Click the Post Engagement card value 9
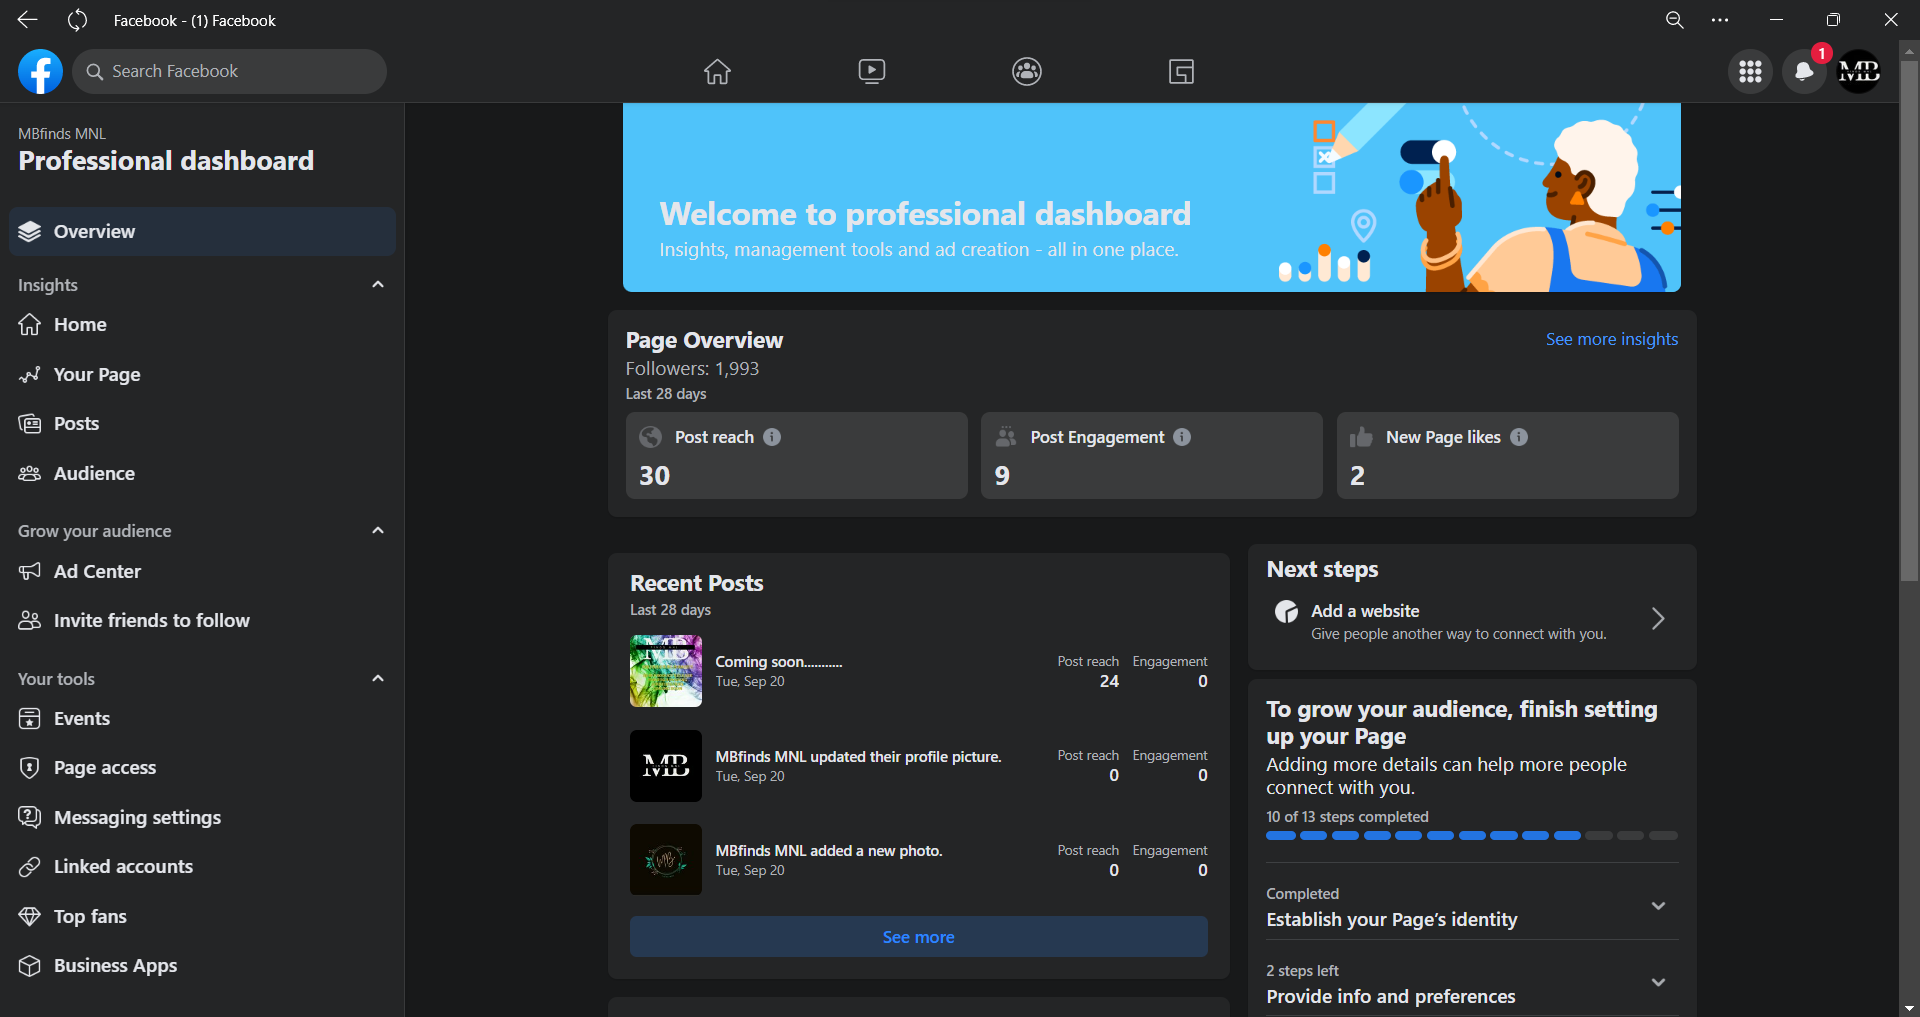 coord(1002,476)
